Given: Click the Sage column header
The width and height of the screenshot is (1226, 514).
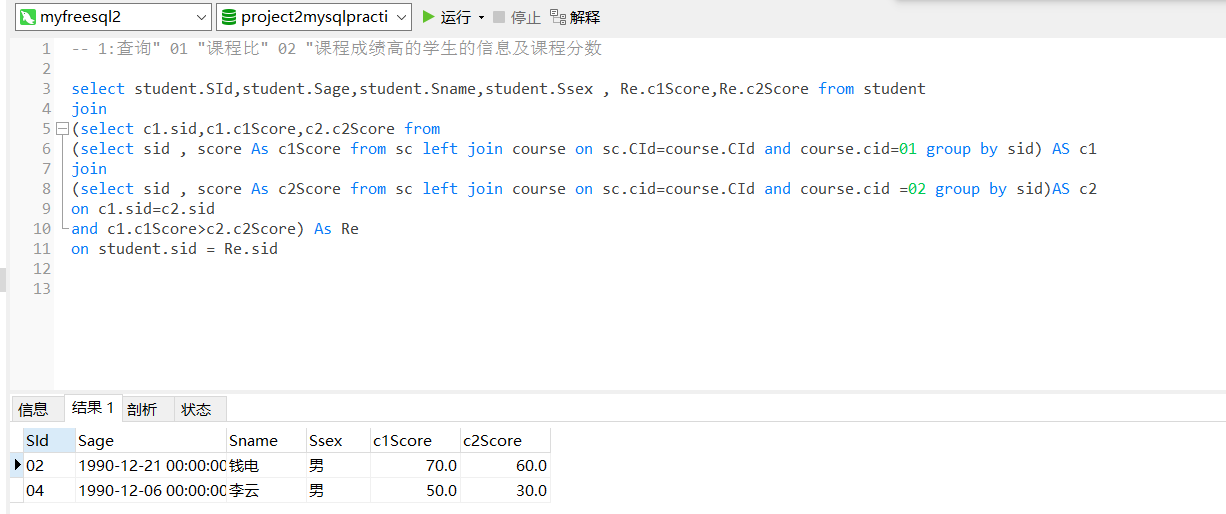Looking at the screenshot, I should (x=151, y=440).
